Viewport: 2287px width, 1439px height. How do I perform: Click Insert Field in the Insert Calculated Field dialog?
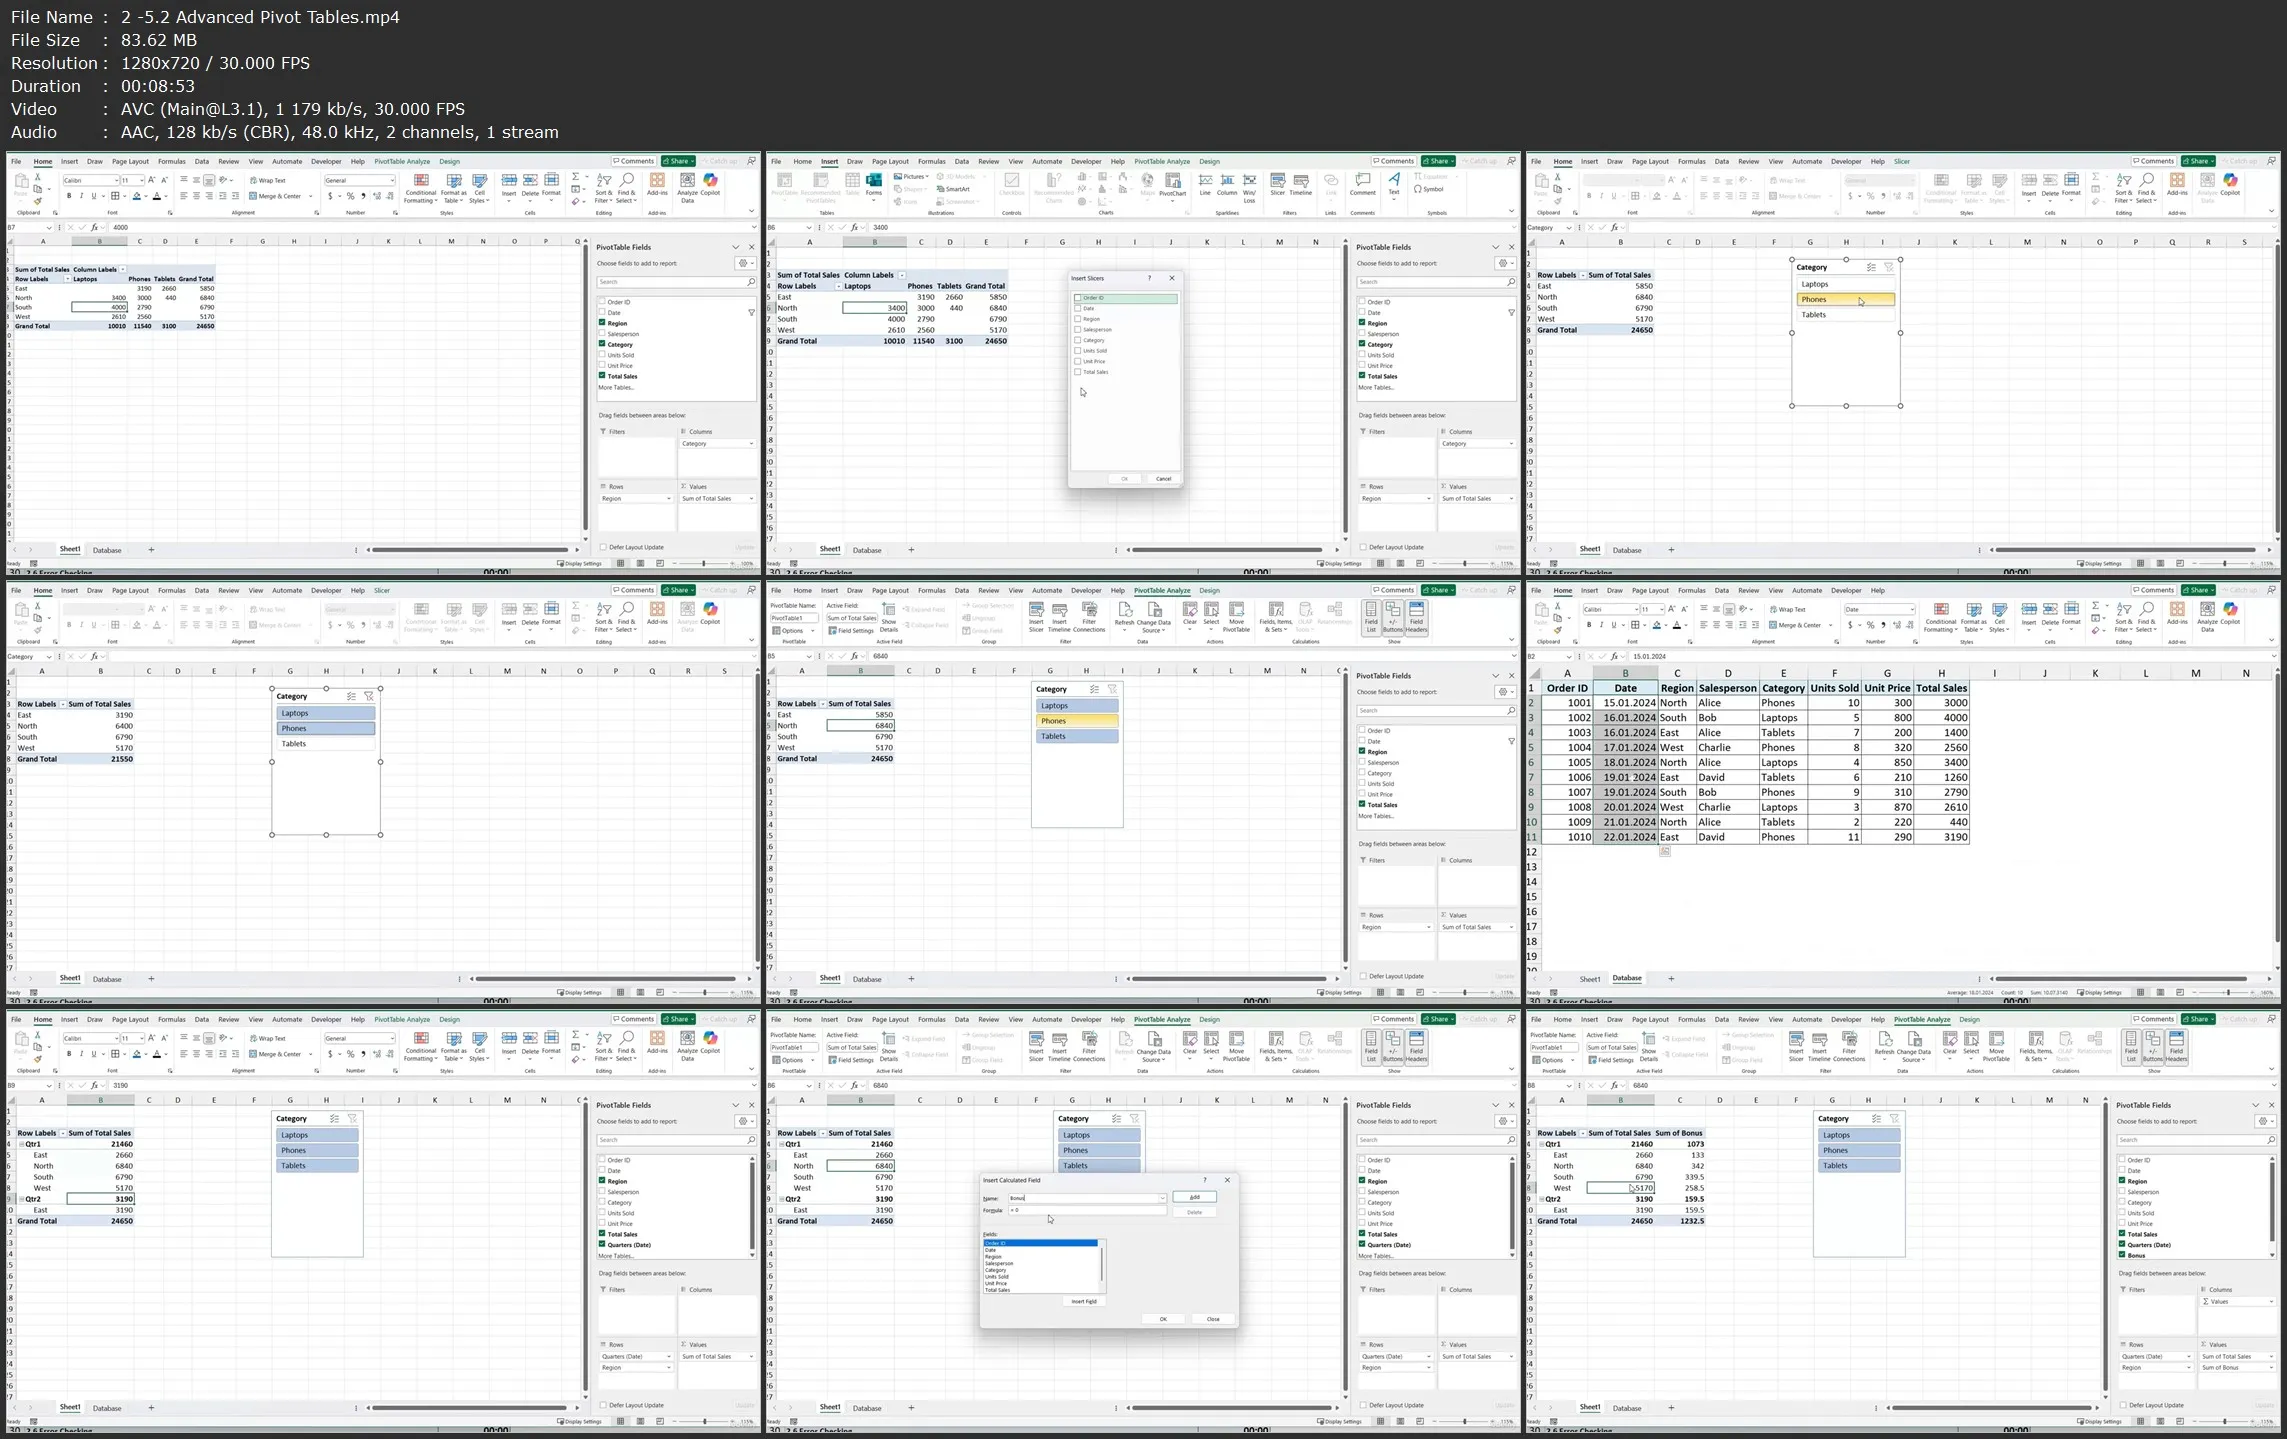point(1084,1301)
